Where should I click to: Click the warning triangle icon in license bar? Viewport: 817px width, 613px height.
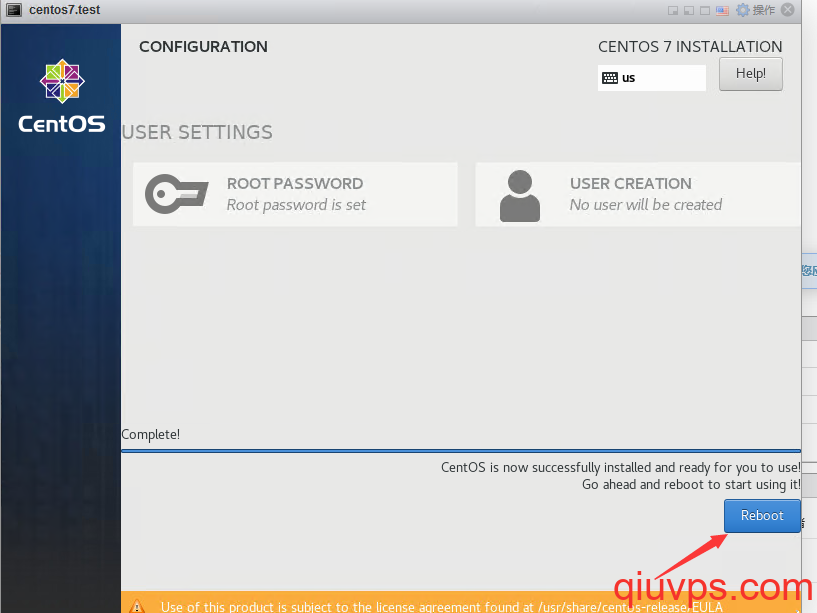point(137,606)
